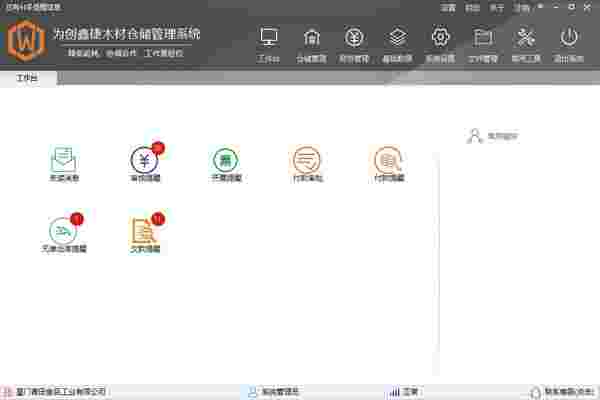The width and height of the screenshot is (600, 400).
Task: Open the yen-circle reminder with red badge
Action: coord(145,160)
